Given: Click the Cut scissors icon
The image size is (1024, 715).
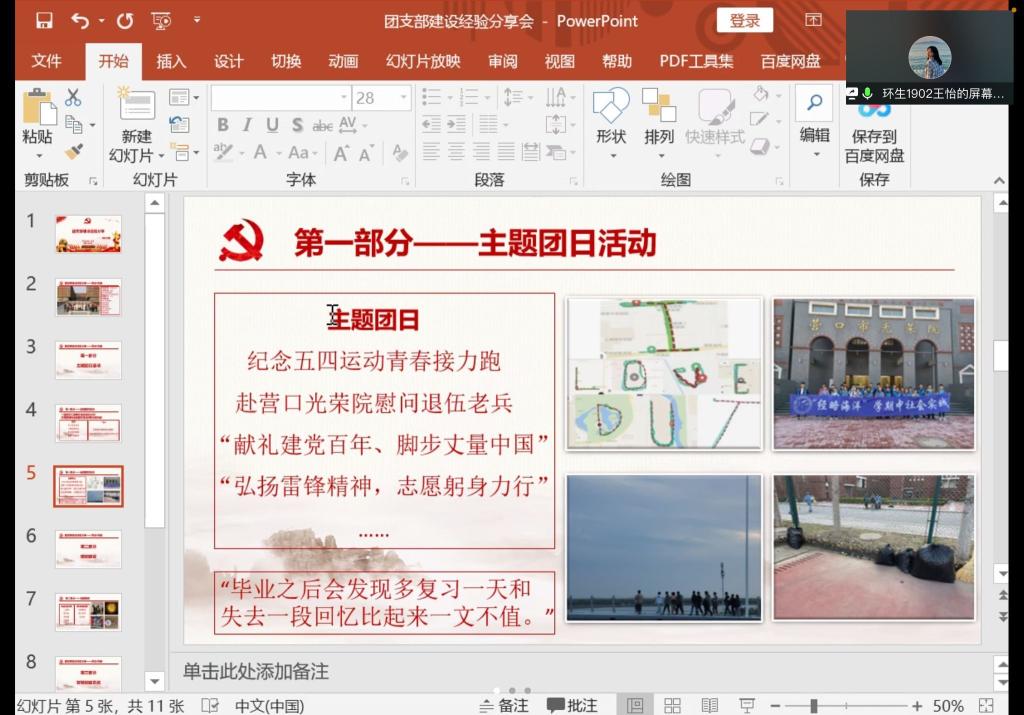Looking at the screenshot, I should click(x=73, y=98).
